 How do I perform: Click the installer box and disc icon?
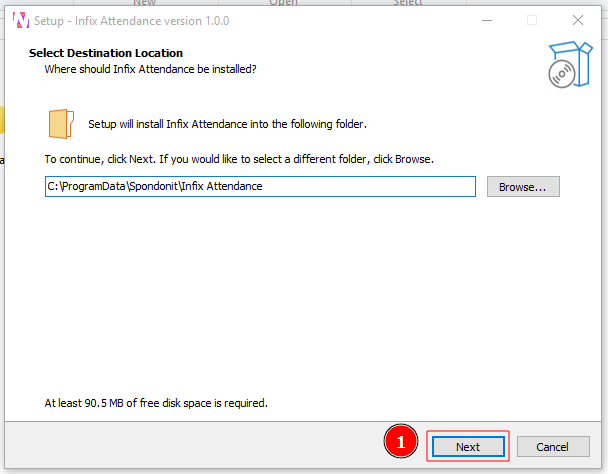tap(570, 65)
